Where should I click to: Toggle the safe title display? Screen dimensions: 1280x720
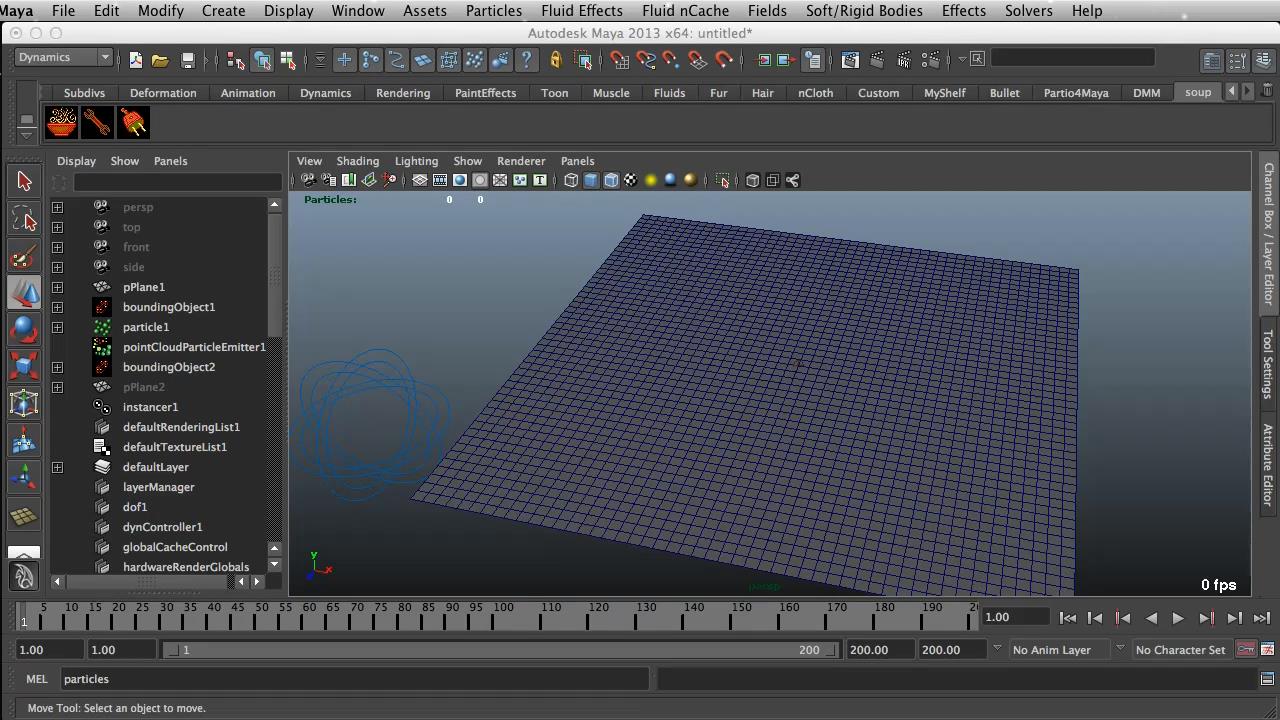tap(540, 180)
